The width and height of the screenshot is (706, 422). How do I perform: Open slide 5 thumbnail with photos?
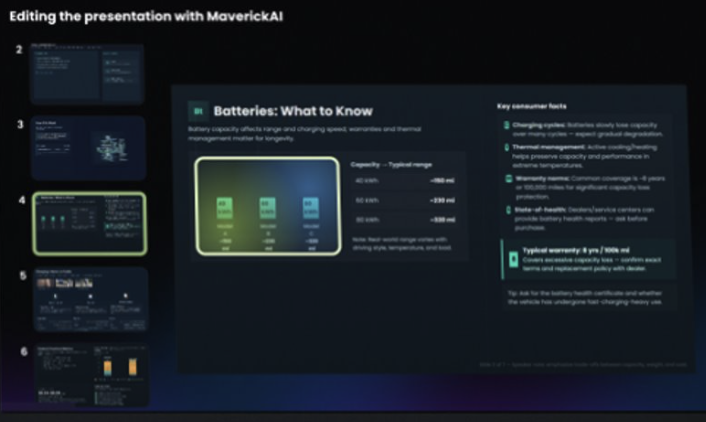pyautogui.click(x=91, y=299)
